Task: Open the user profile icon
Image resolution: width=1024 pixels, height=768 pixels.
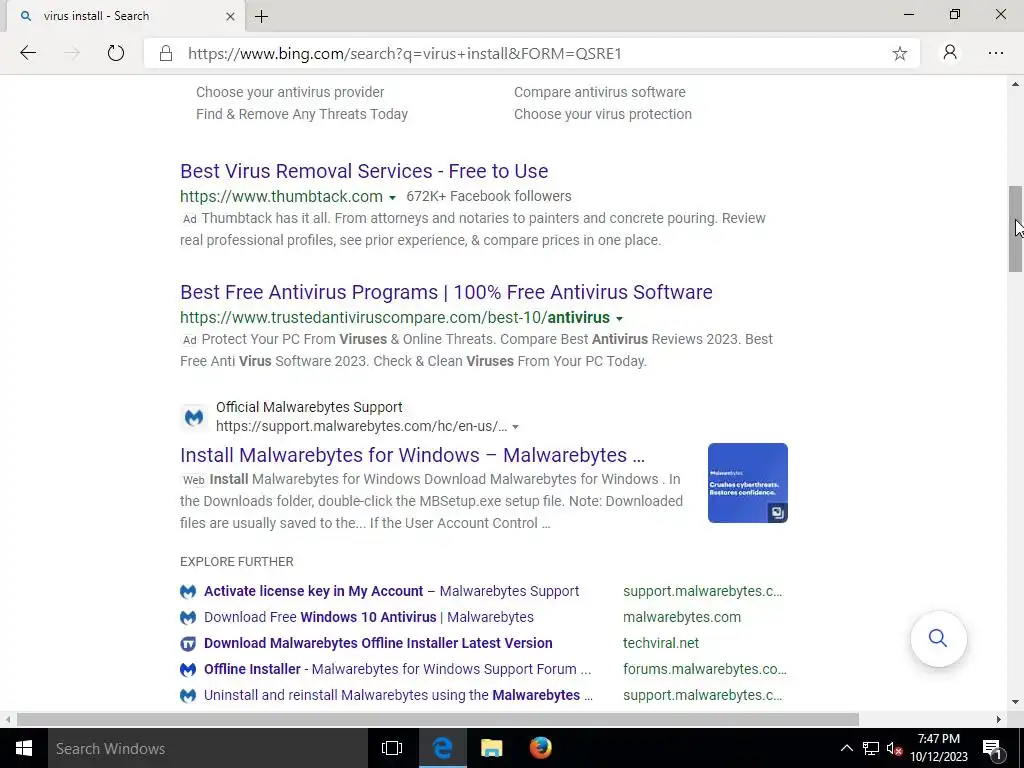Action: (950, 53)
